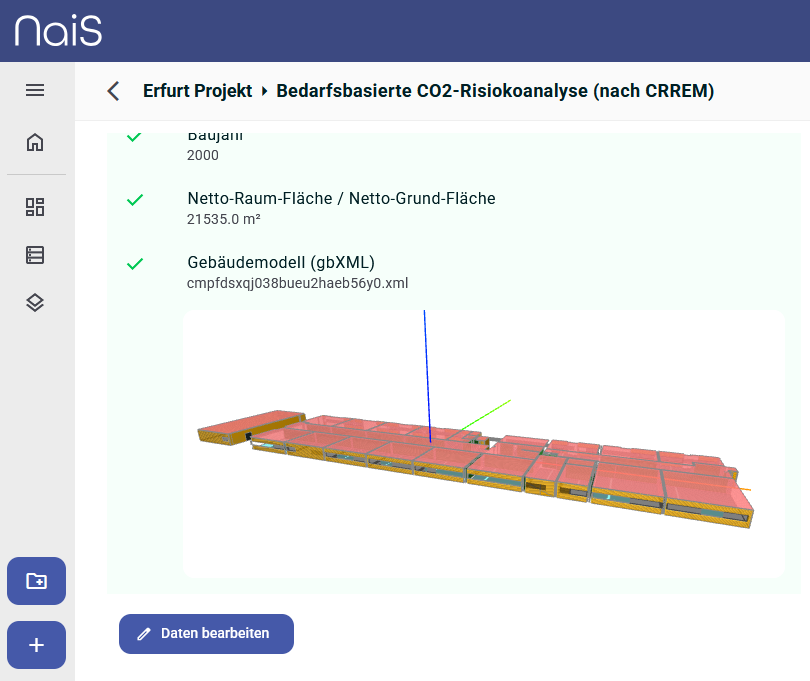Click the pencil icon in Daten bearbeiten

point(144,634)
